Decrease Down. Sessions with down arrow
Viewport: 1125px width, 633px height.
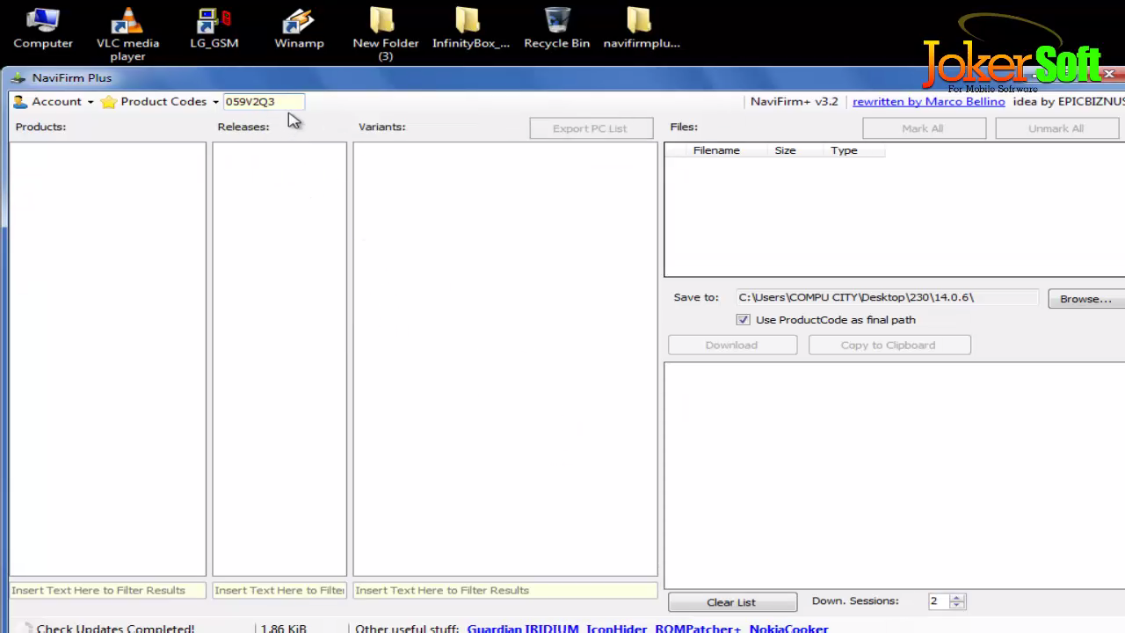957,606
